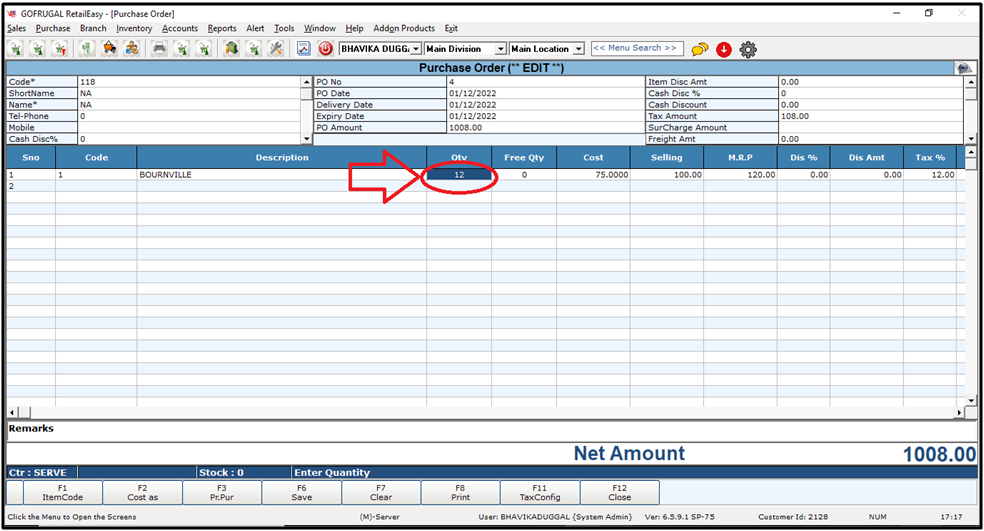Open the Alert menu
The image size is (984, 531).
255,28
